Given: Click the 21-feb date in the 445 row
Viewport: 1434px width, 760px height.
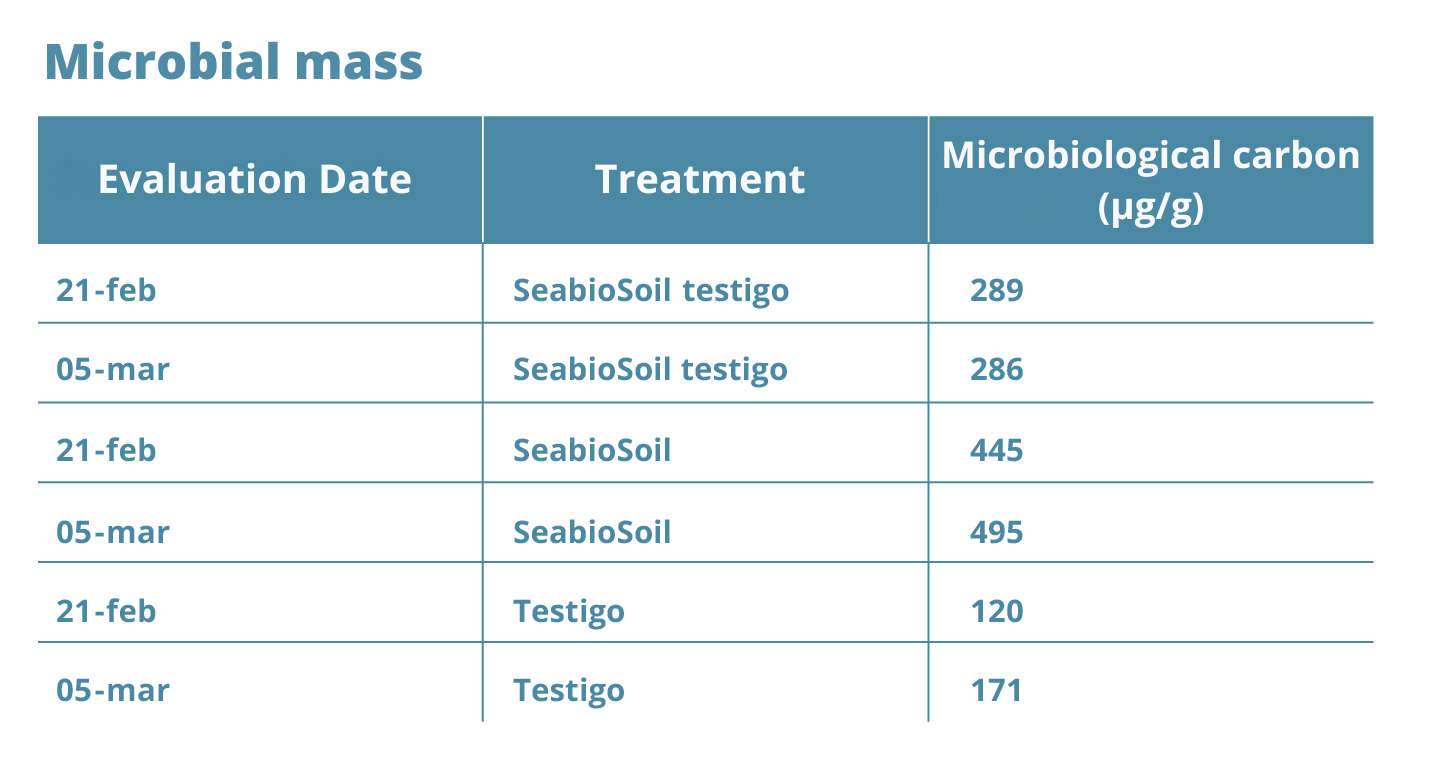Looking at the screenshot, I should [106, 450].
